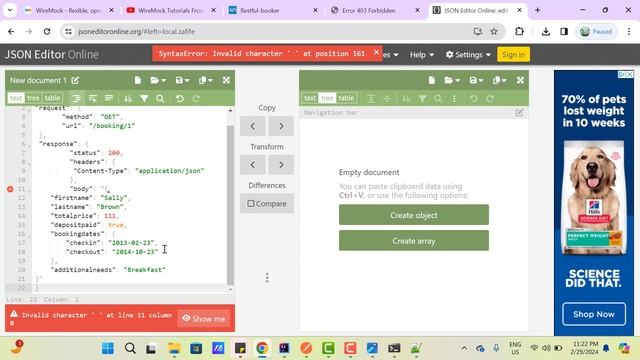This screenshot has height=360, width=640.
Task: Click the Sign in button
Action: point(513,55)
